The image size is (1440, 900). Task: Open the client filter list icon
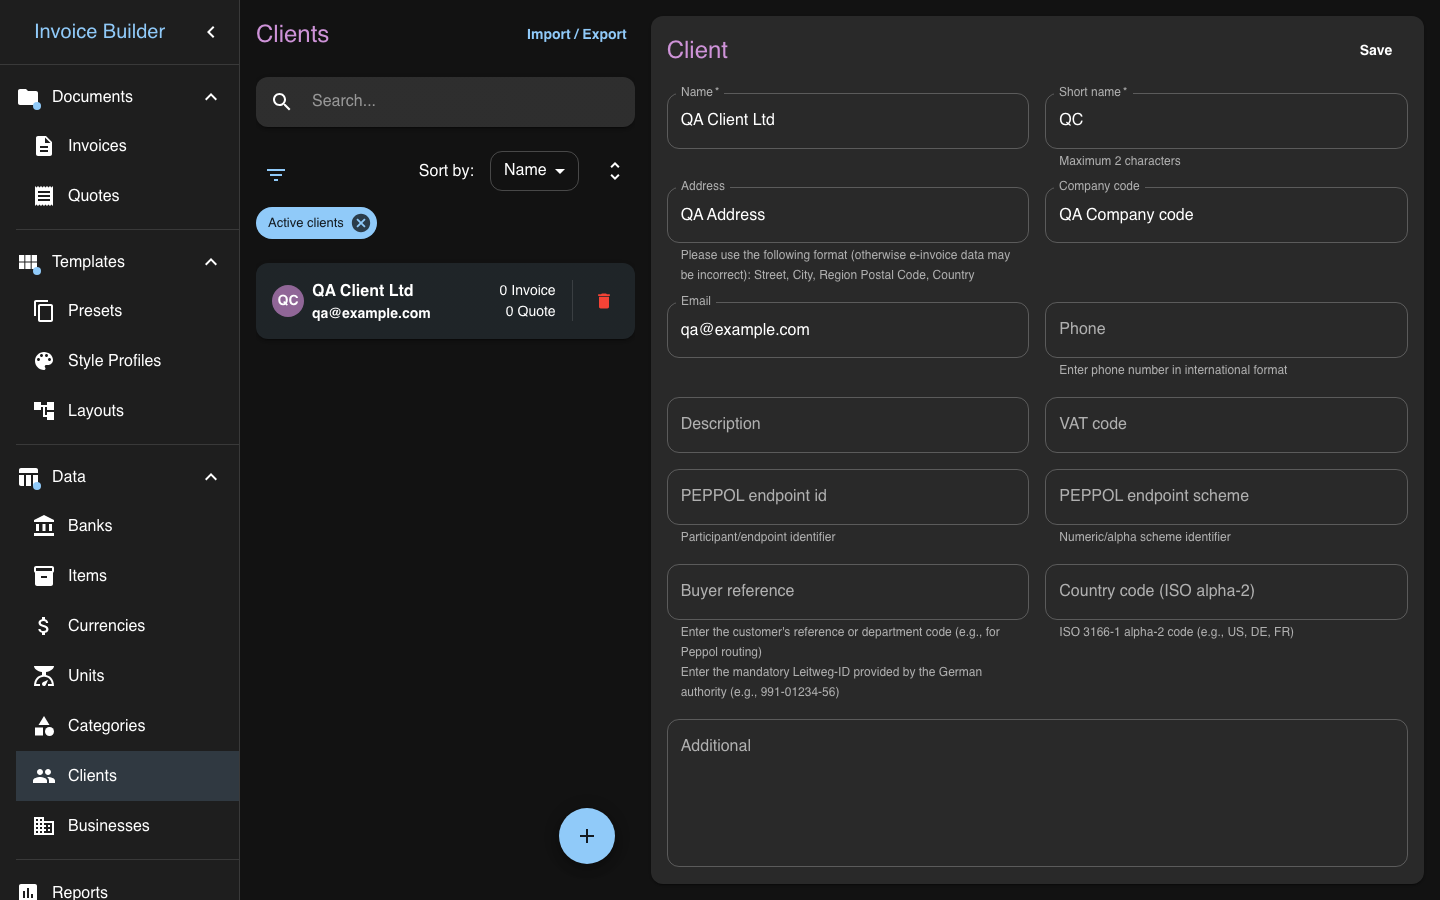(x=276, y=174)
